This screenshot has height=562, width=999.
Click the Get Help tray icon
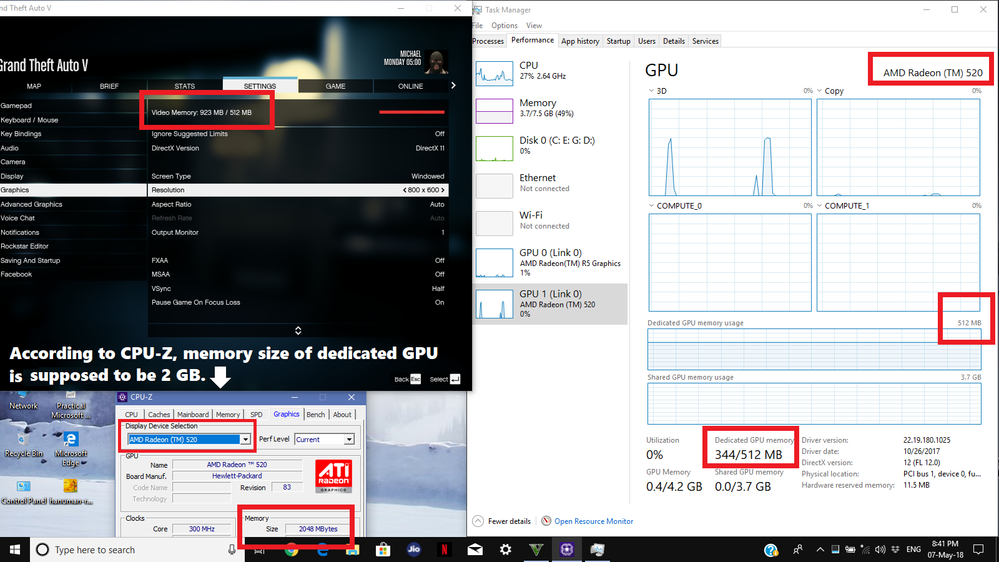770,550
